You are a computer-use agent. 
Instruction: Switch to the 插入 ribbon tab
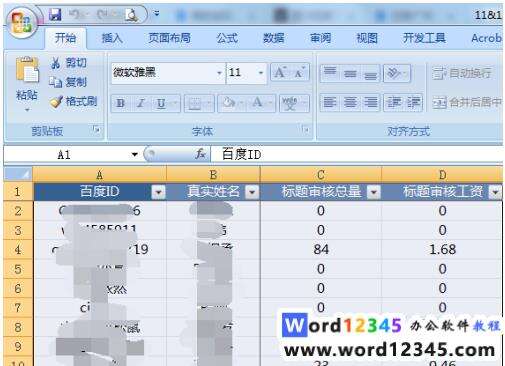[112, 38]
